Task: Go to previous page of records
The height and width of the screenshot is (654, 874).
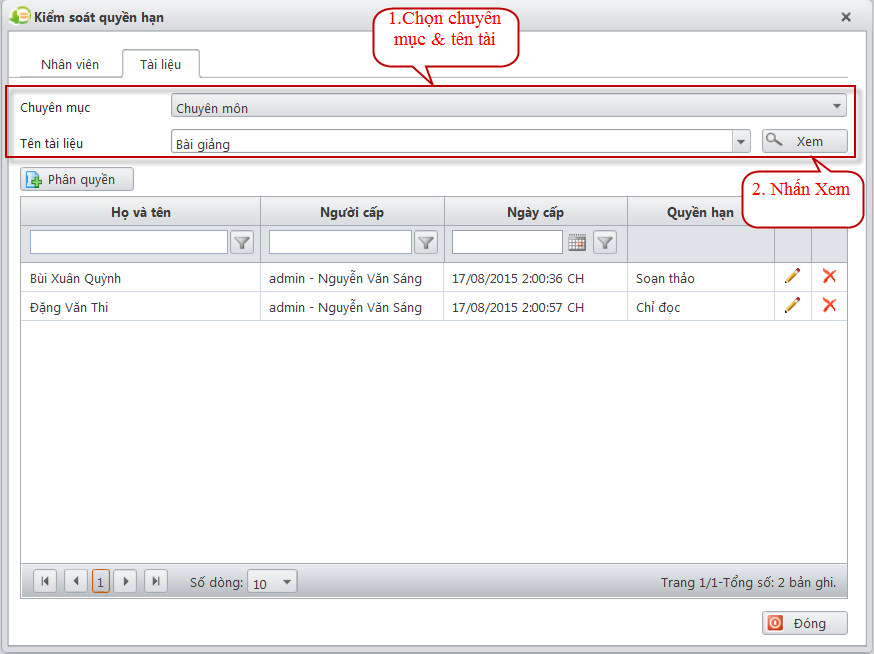Action: point(76,582)
